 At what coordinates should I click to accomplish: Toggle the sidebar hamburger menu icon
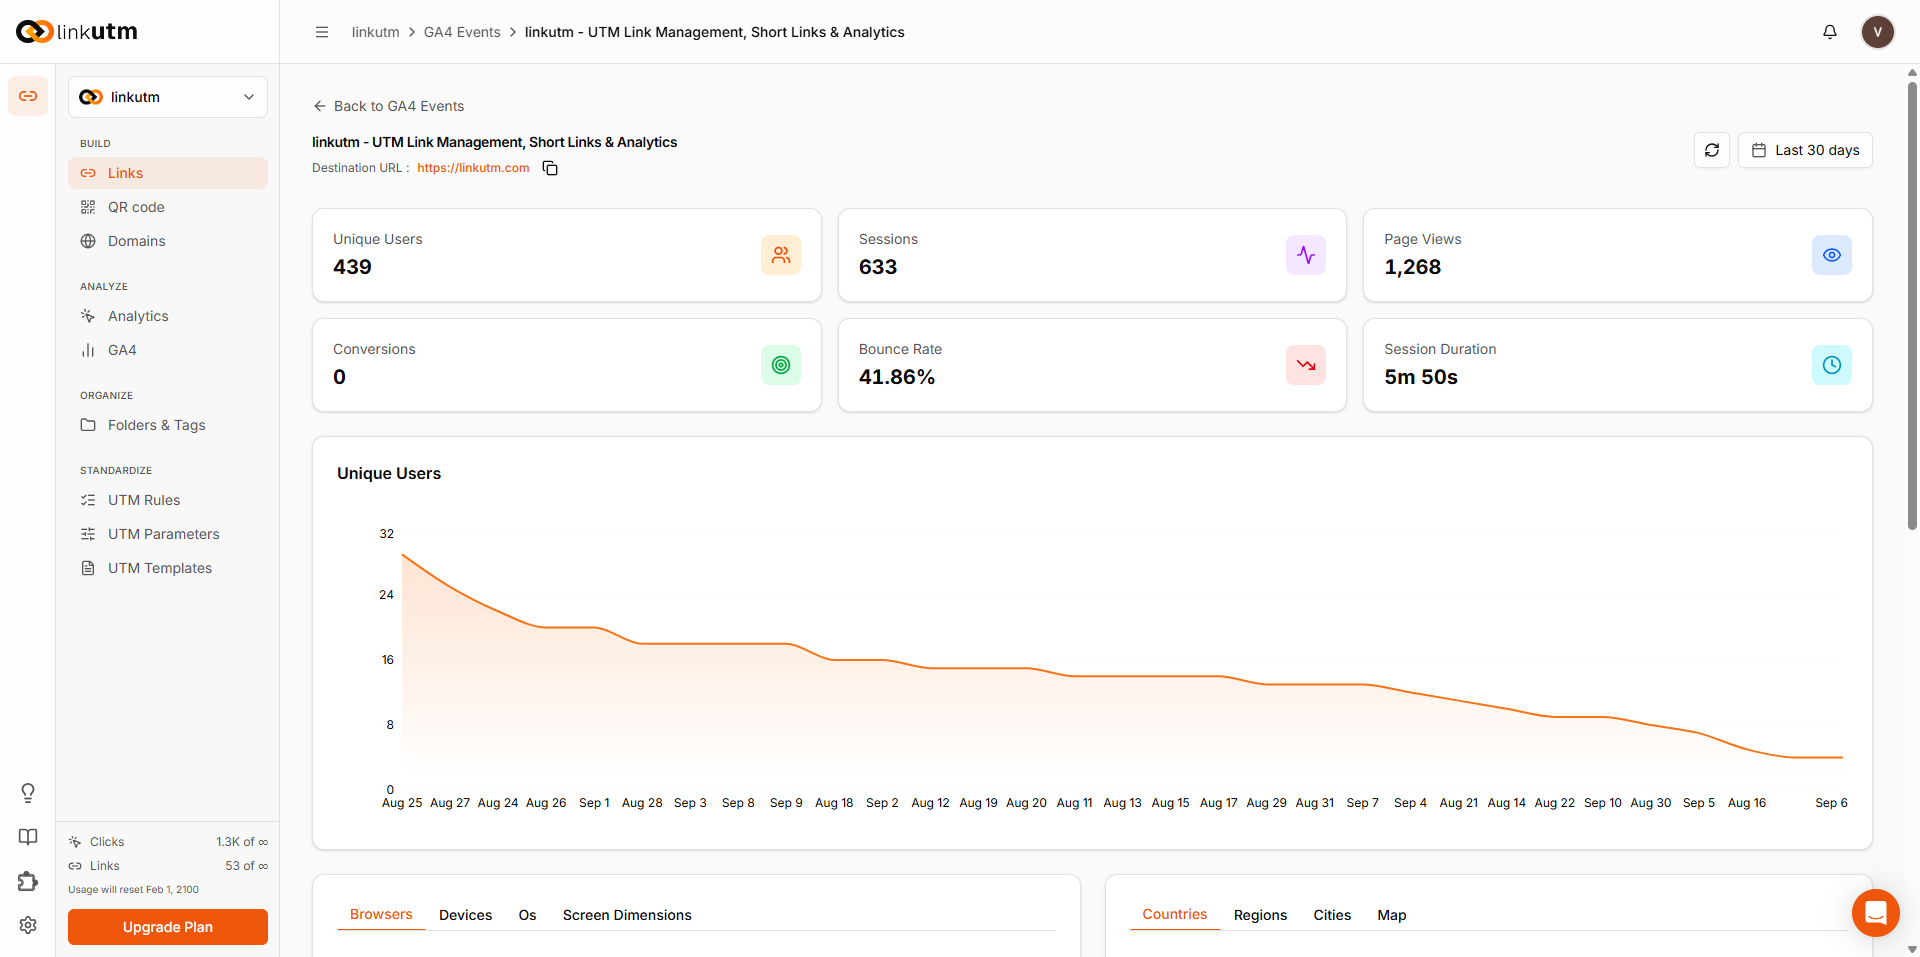coord(322,32)
